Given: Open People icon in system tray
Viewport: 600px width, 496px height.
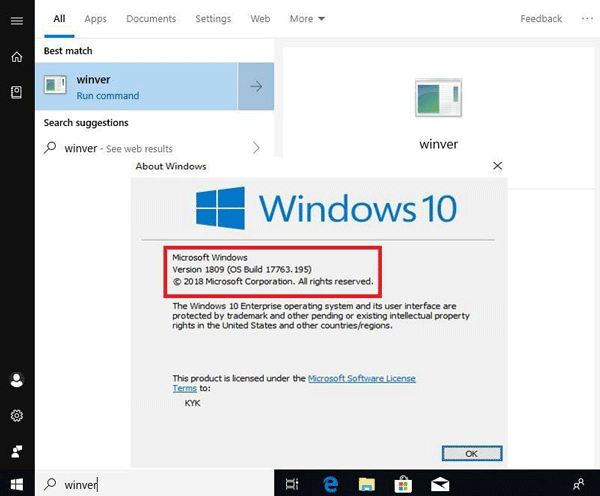Looking at the screenshot, I should (x=579, y=484).
